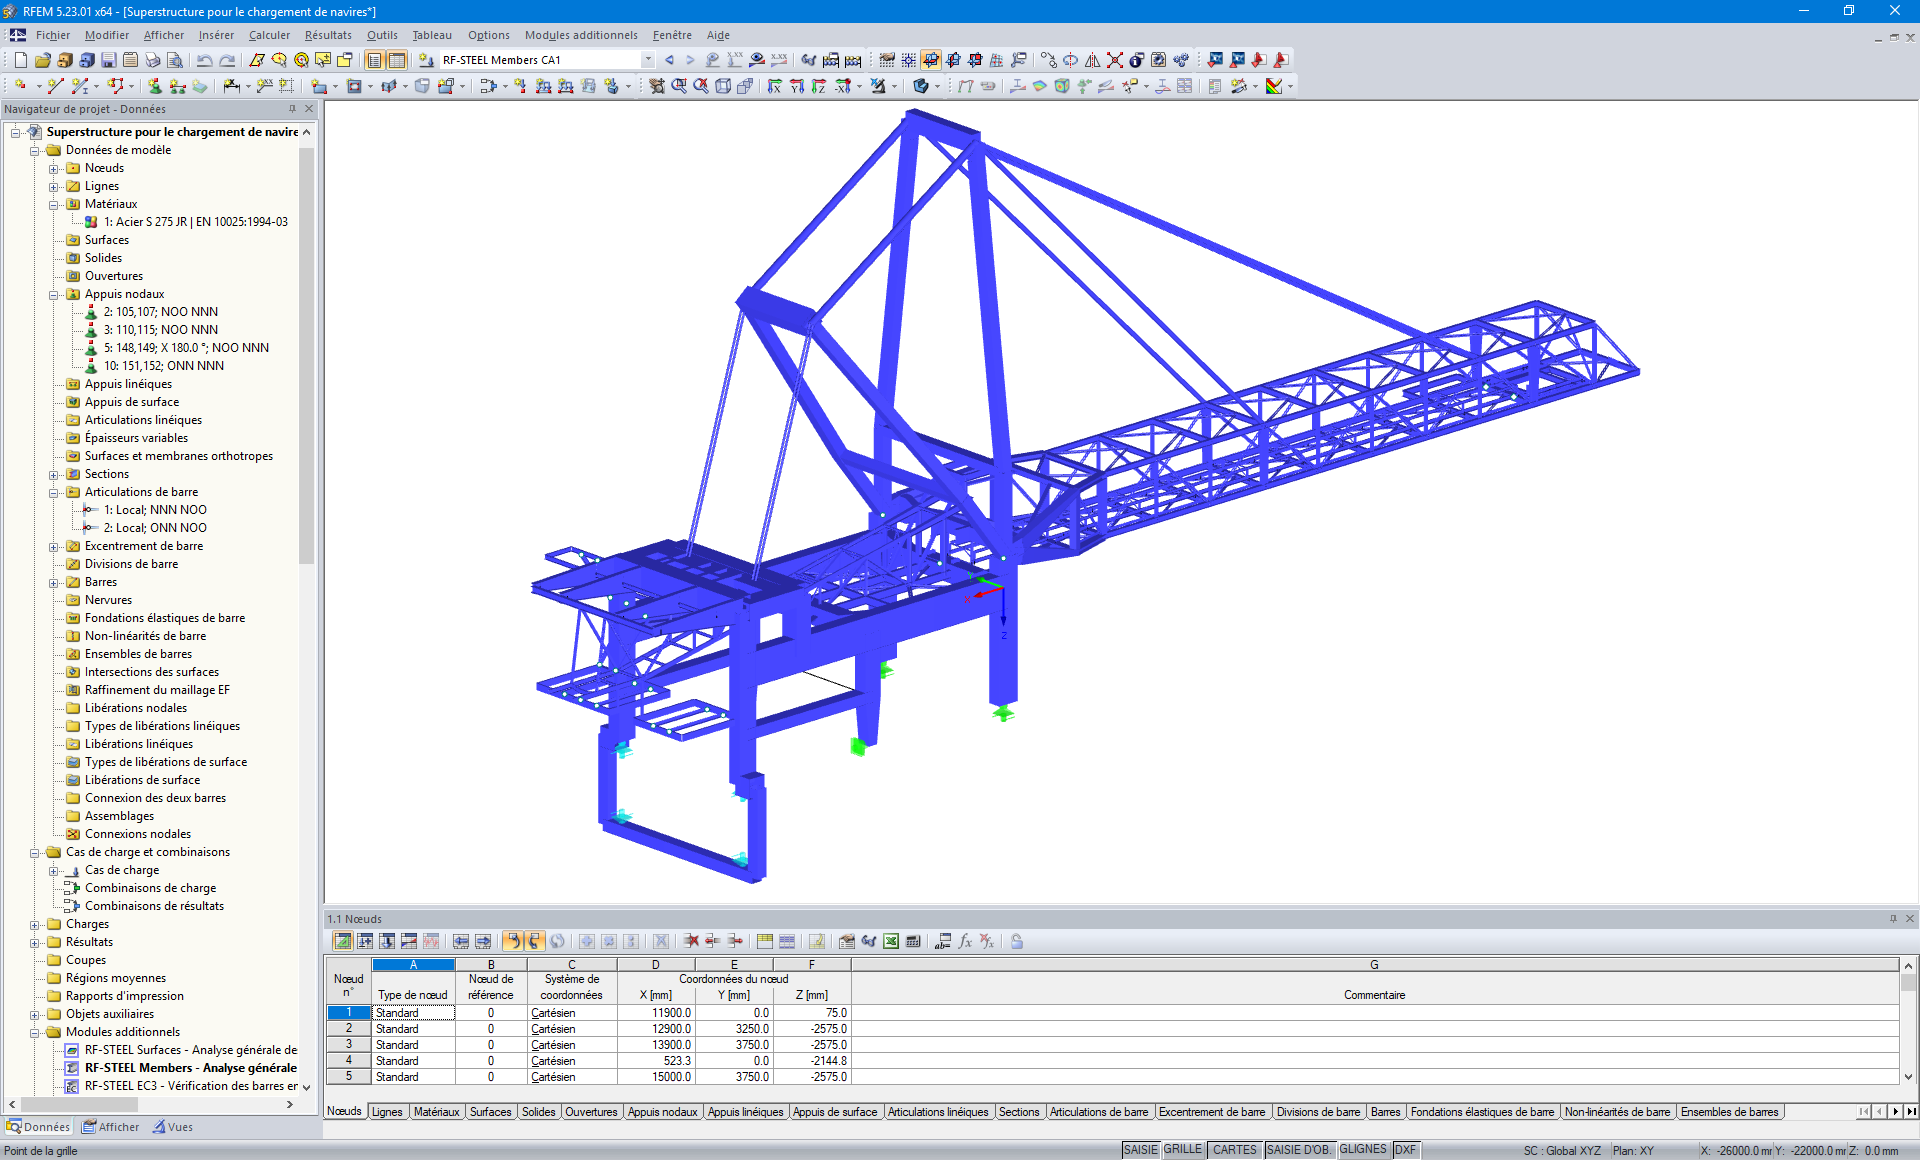Enable SAISIE D'OB. mode in the status bar

(x=1299, y=1149)
